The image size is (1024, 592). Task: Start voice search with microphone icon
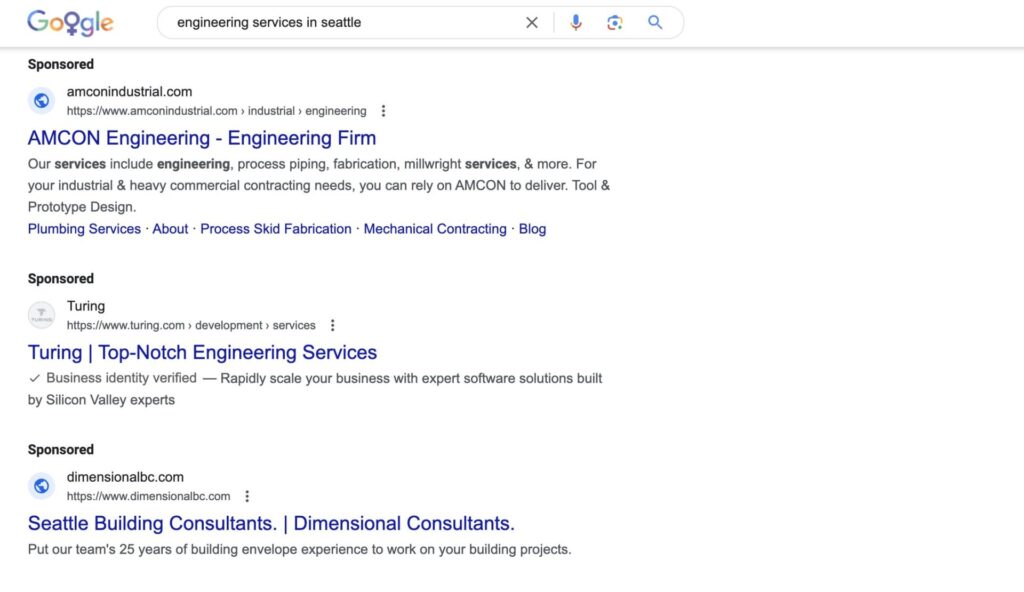(x=575, y=23)
